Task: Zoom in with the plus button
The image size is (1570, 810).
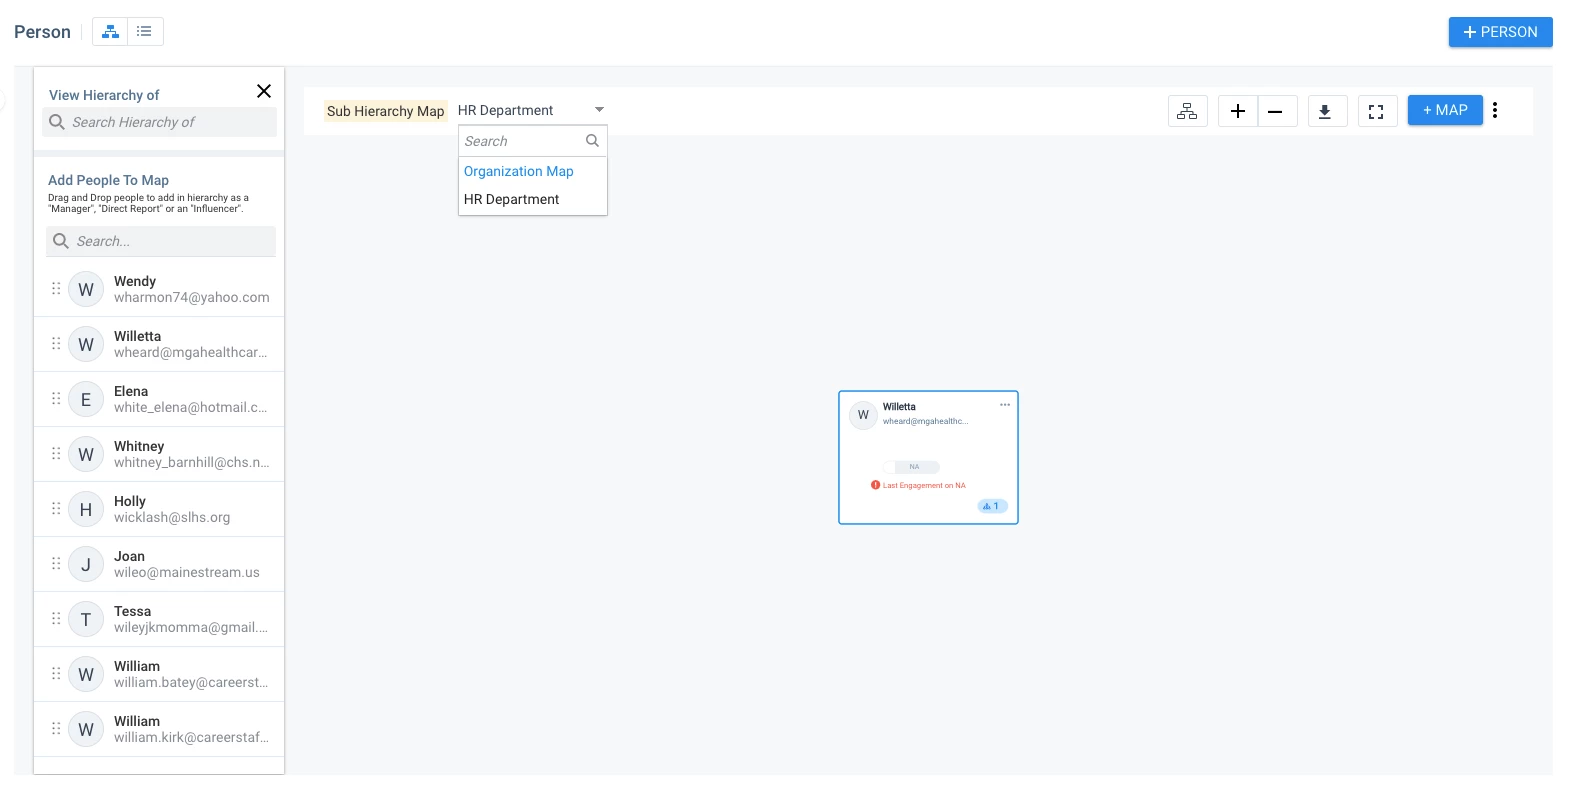Action: coord(1237,111)
